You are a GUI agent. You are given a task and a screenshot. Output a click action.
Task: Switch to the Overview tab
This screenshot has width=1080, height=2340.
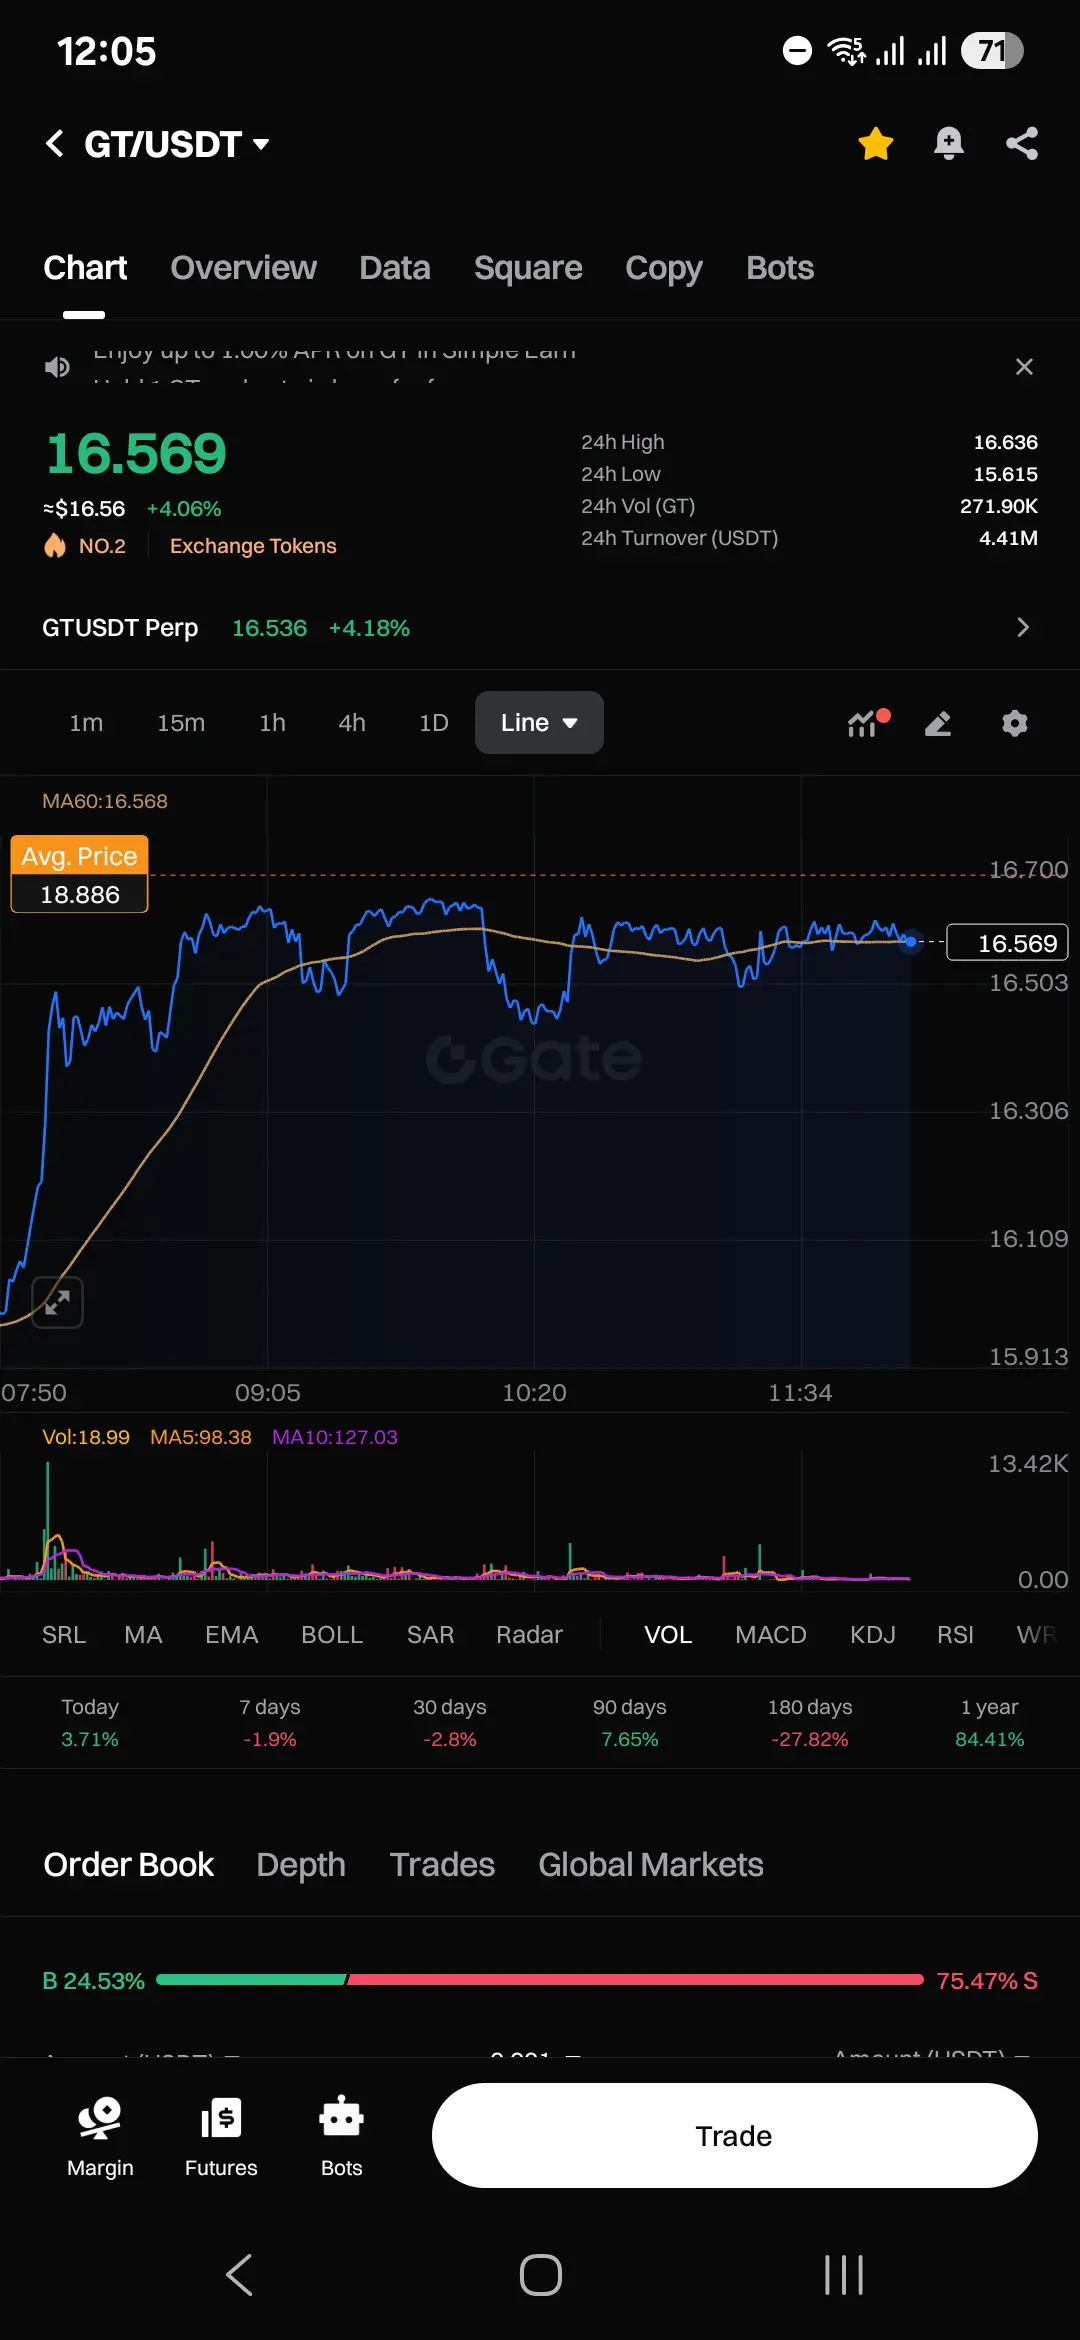pos(243,268)
